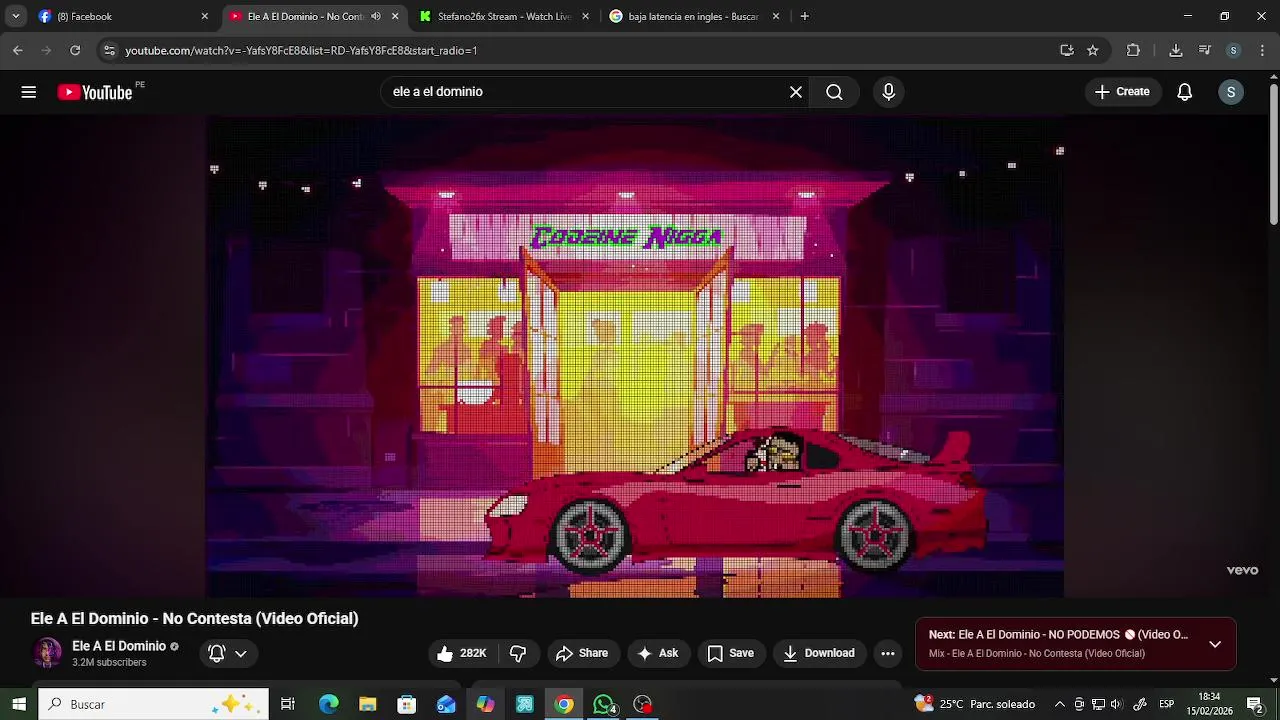1280x720 pixels.
Task: Click the vevo logo on the video
Action: (1242, 570)
